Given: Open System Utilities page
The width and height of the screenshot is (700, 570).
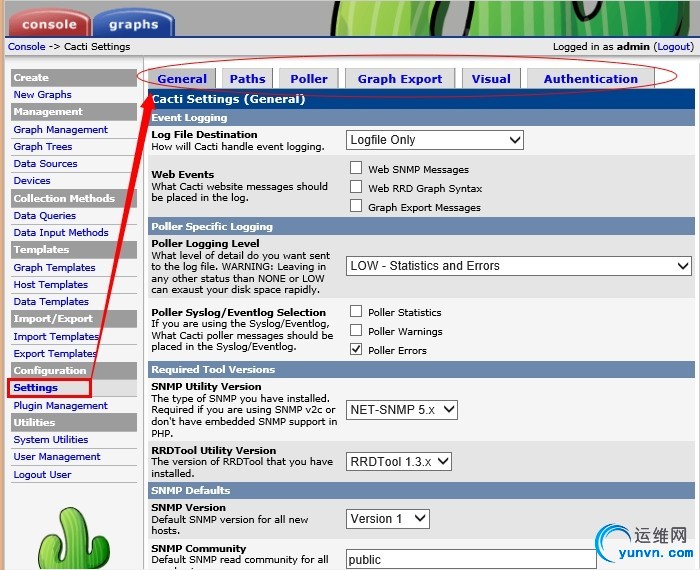Looking at the screenshot, I should (x=51, y=440).
